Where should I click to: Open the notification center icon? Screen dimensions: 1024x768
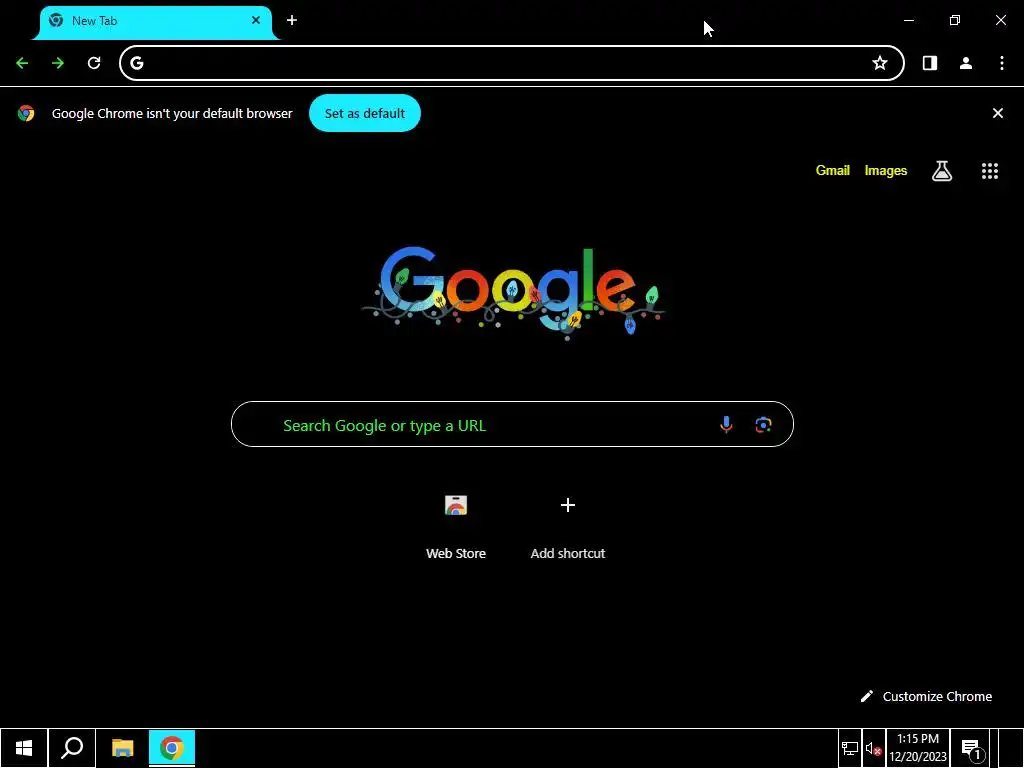[x=972, y=748]
